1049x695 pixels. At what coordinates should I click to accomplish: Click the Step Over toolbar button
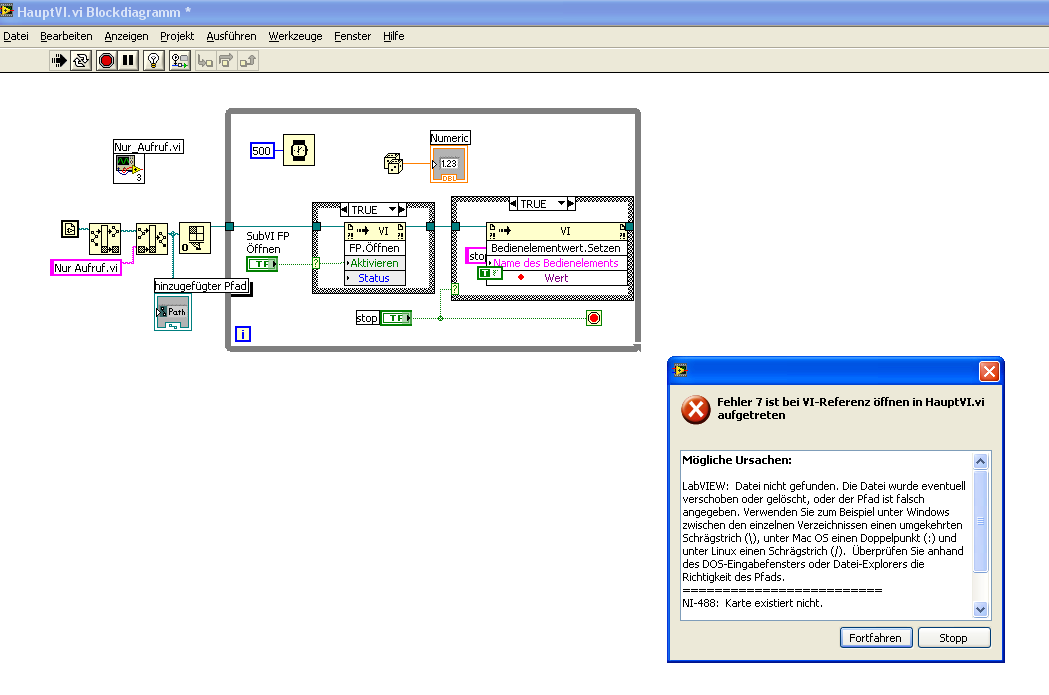(x=226, y=61)
